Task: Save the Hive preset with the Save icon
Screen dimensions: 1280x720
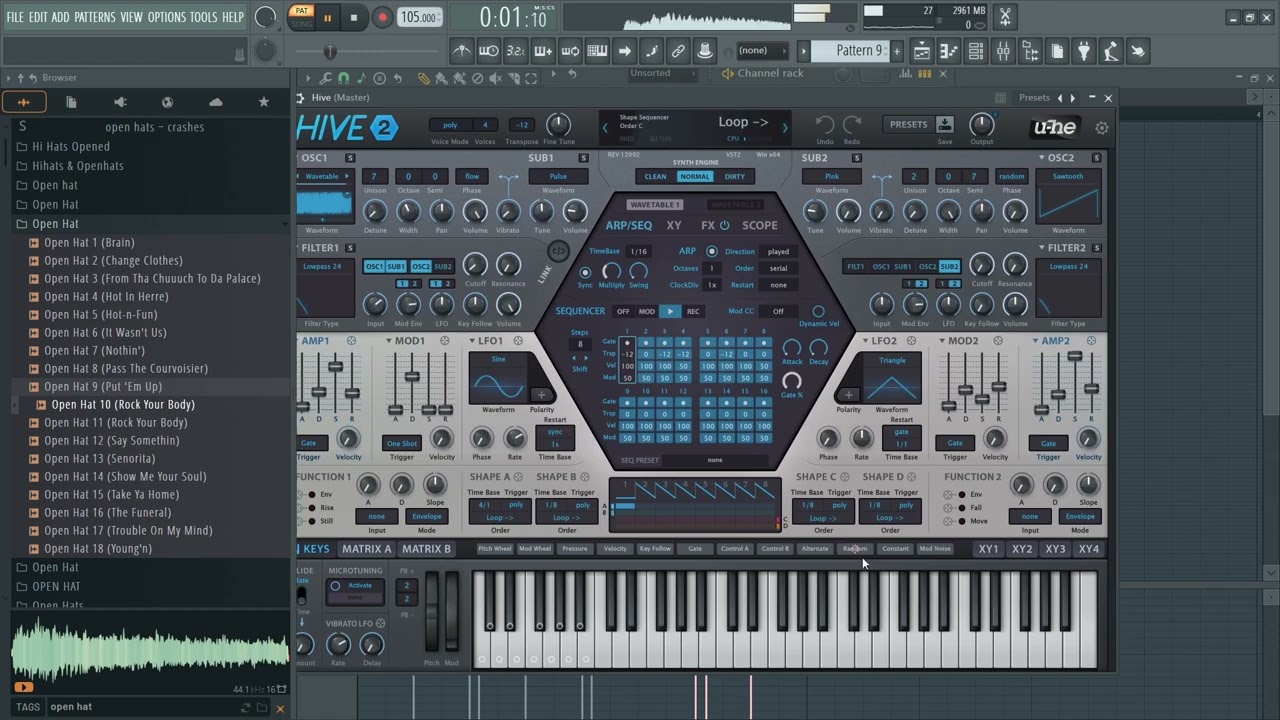Action: tap(945, 124)
